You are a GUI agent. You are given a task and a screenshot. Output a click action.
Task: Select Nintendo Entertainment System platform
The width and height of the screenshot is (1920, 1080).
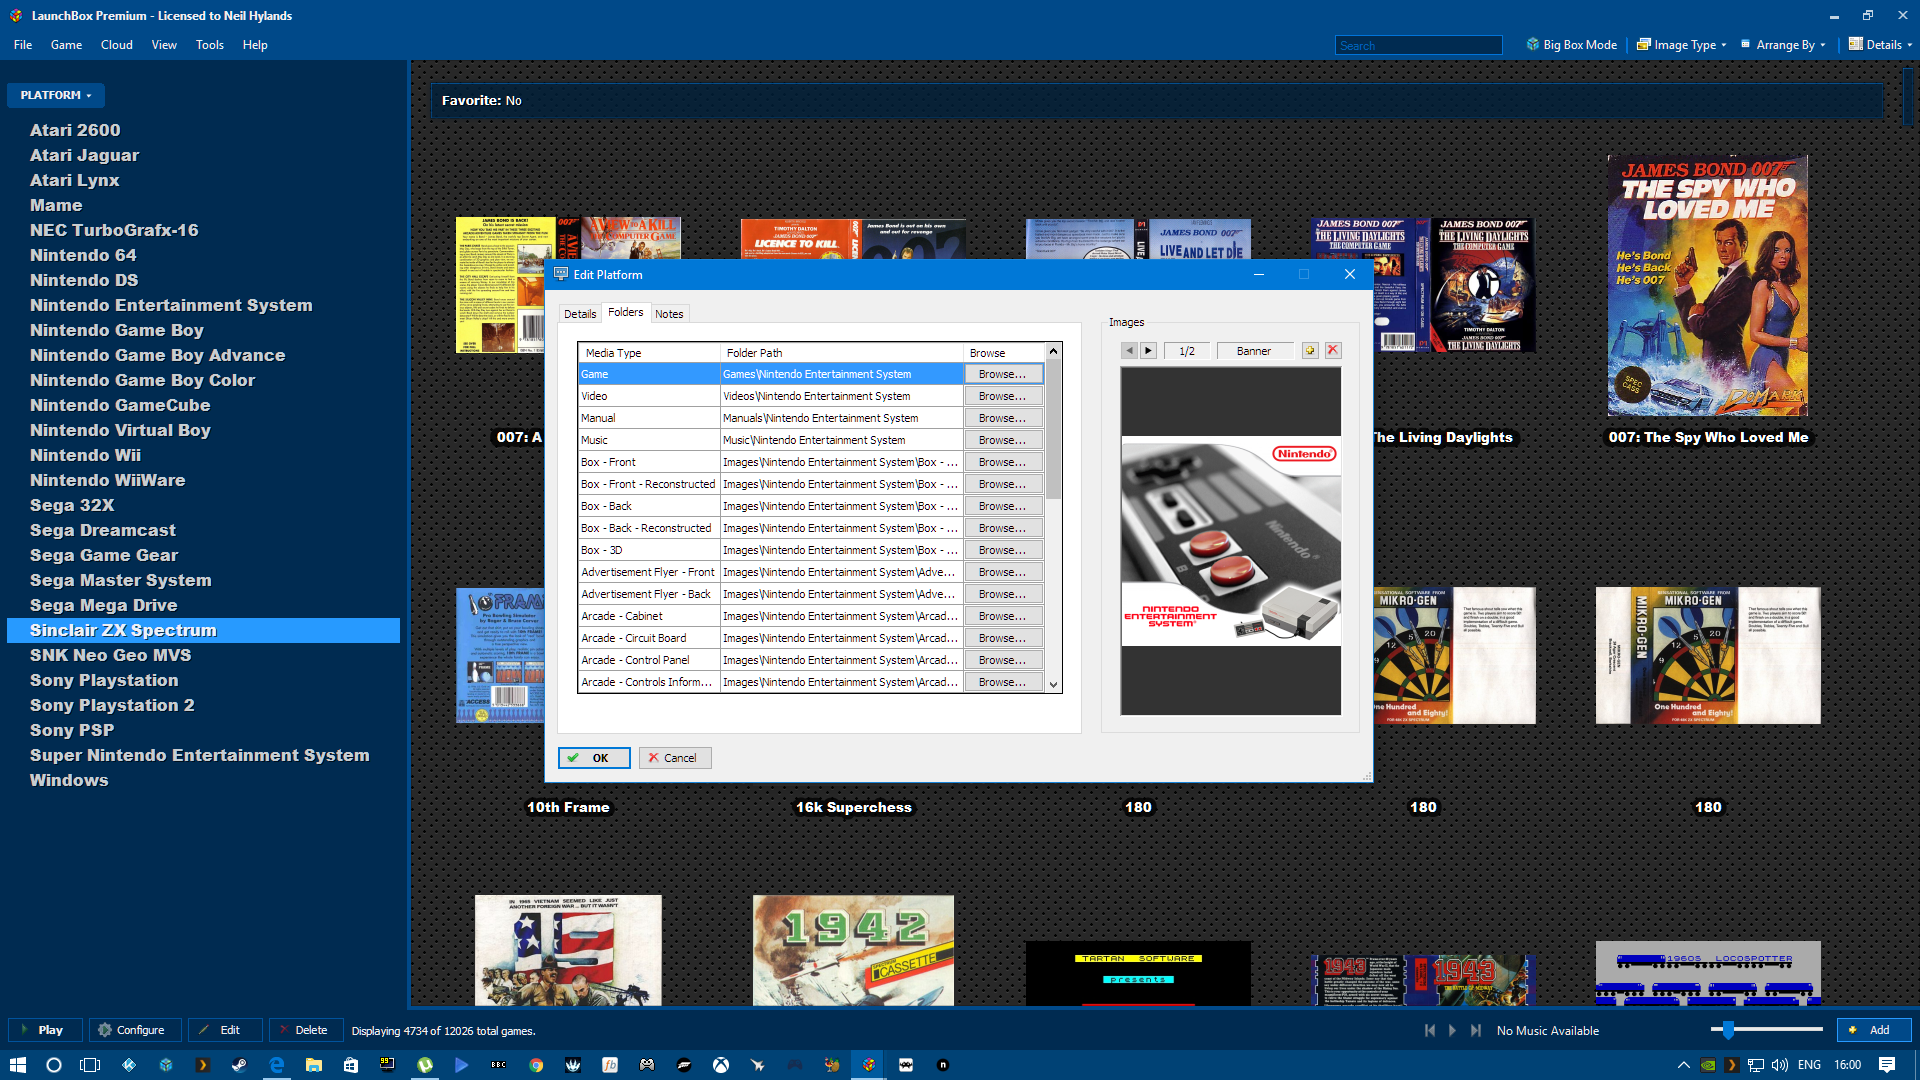coord(171,305)
